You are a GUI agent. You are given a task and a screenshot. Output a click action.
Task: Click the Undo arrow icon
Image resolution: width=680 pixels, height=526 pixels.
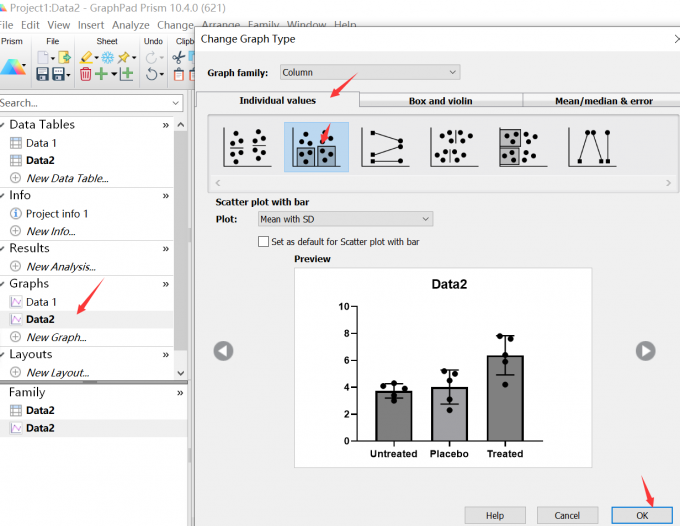point(151,74)
